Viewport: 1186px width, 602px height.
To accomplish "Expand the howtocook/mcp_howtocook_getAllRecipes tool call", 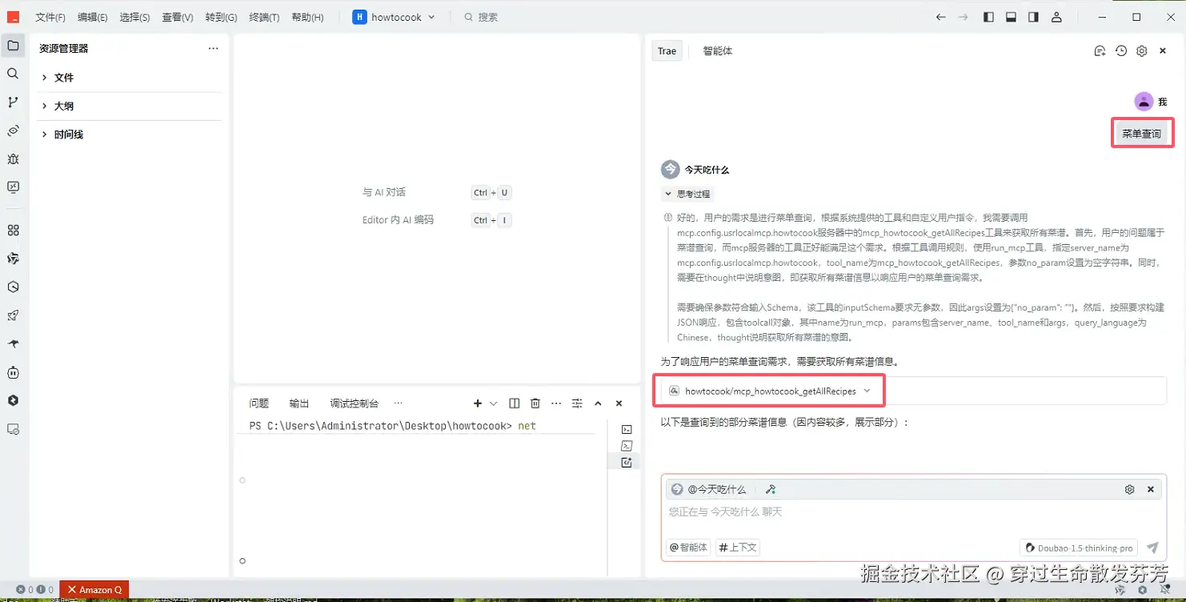I will pos(769,391).
